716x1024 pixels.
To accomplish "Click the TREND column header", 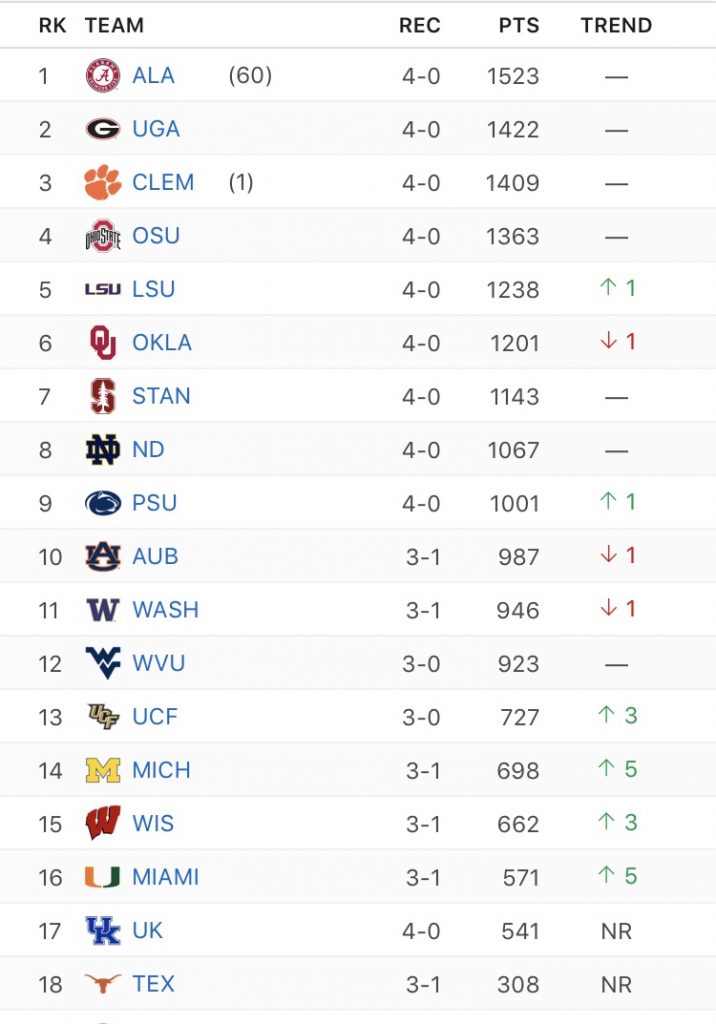I will click(x=617, y=25).
